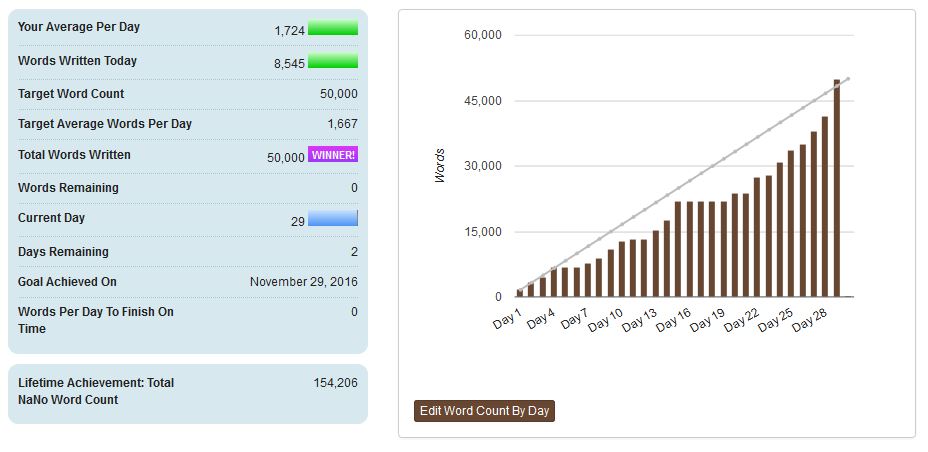Click the green Words Written Today bar
This screenshot has width=928, height=452.
tap(333, 62)
